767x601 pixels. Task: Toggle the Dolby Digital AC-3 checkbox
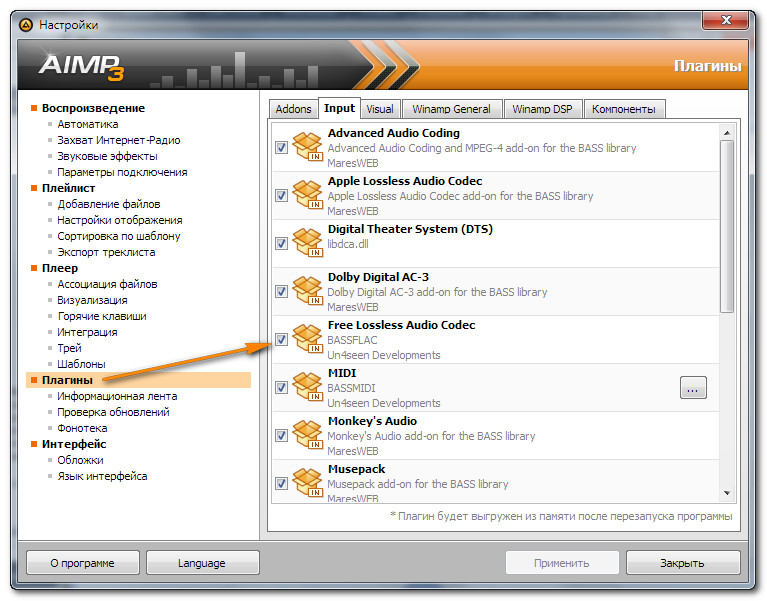pyautogui.click(x=281, y=291)
